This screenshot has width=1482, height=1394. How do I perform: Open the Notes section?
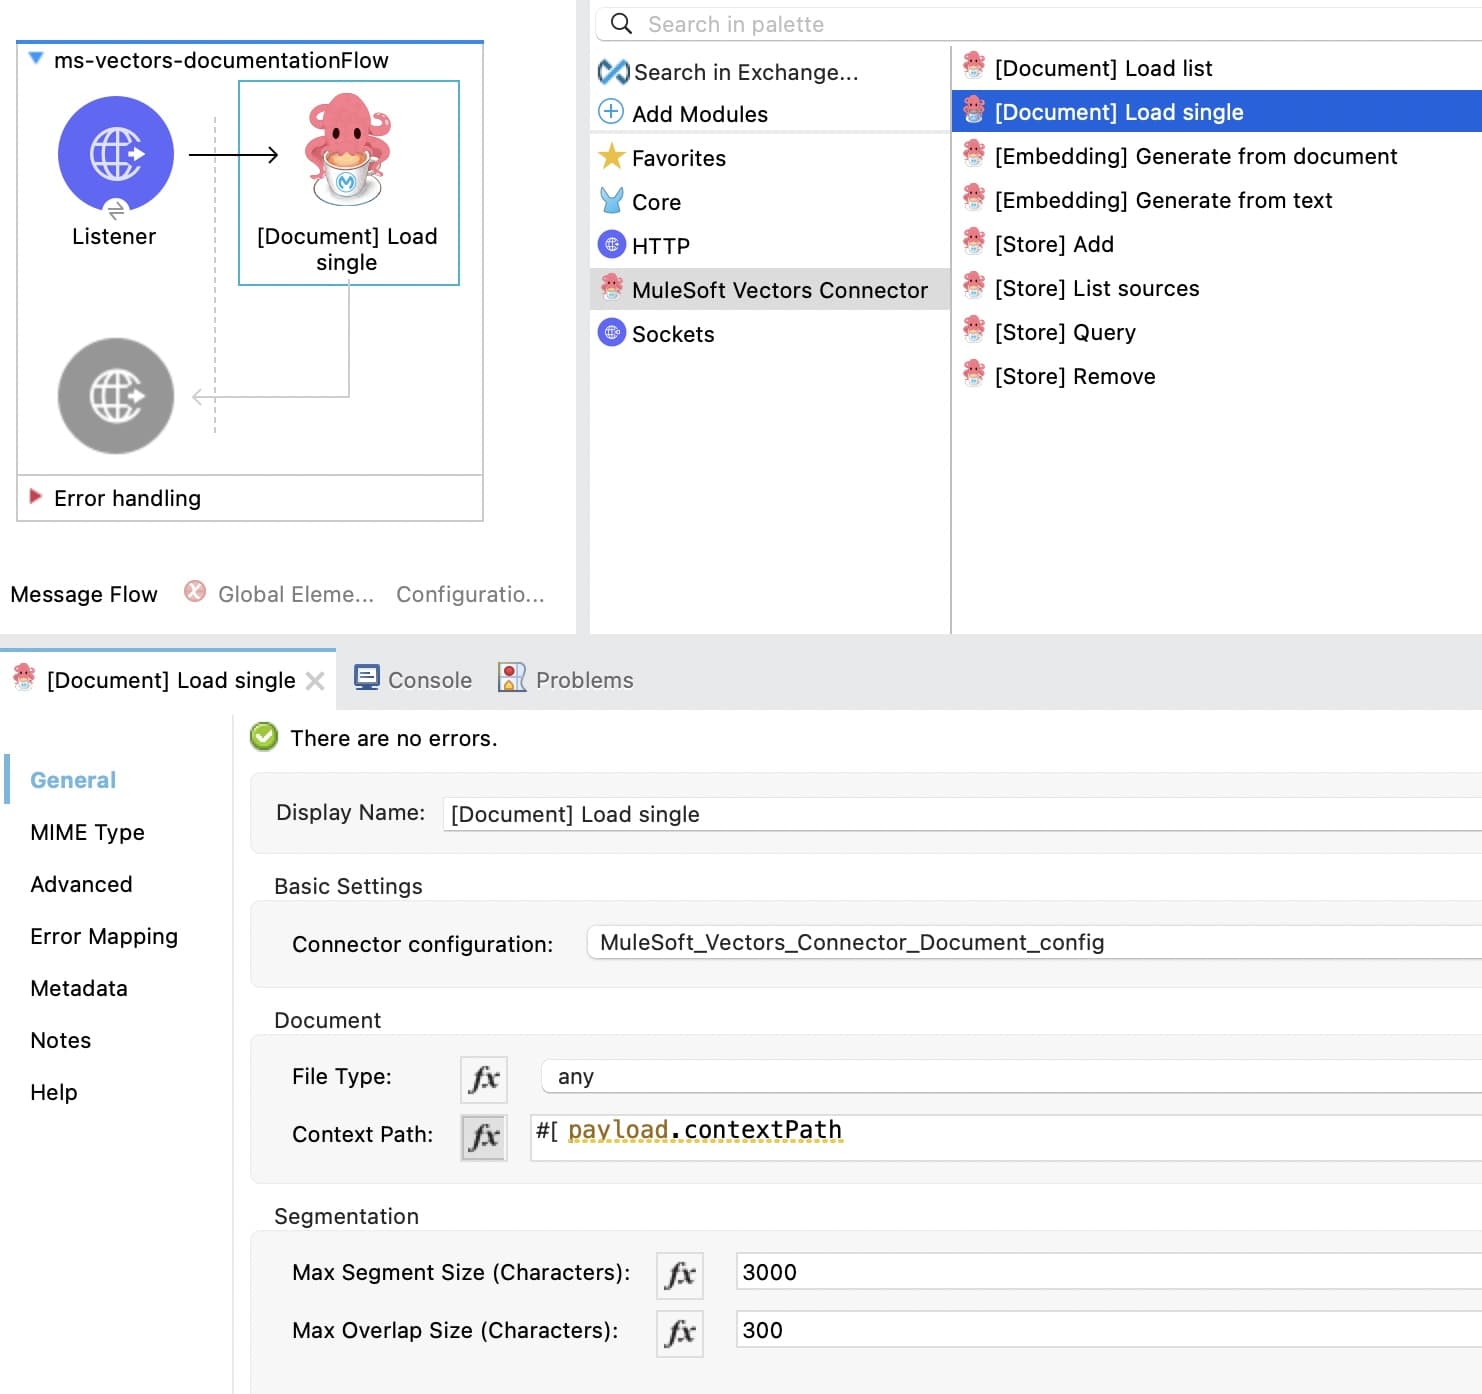pyautogui.click(x=61, y=1040)
